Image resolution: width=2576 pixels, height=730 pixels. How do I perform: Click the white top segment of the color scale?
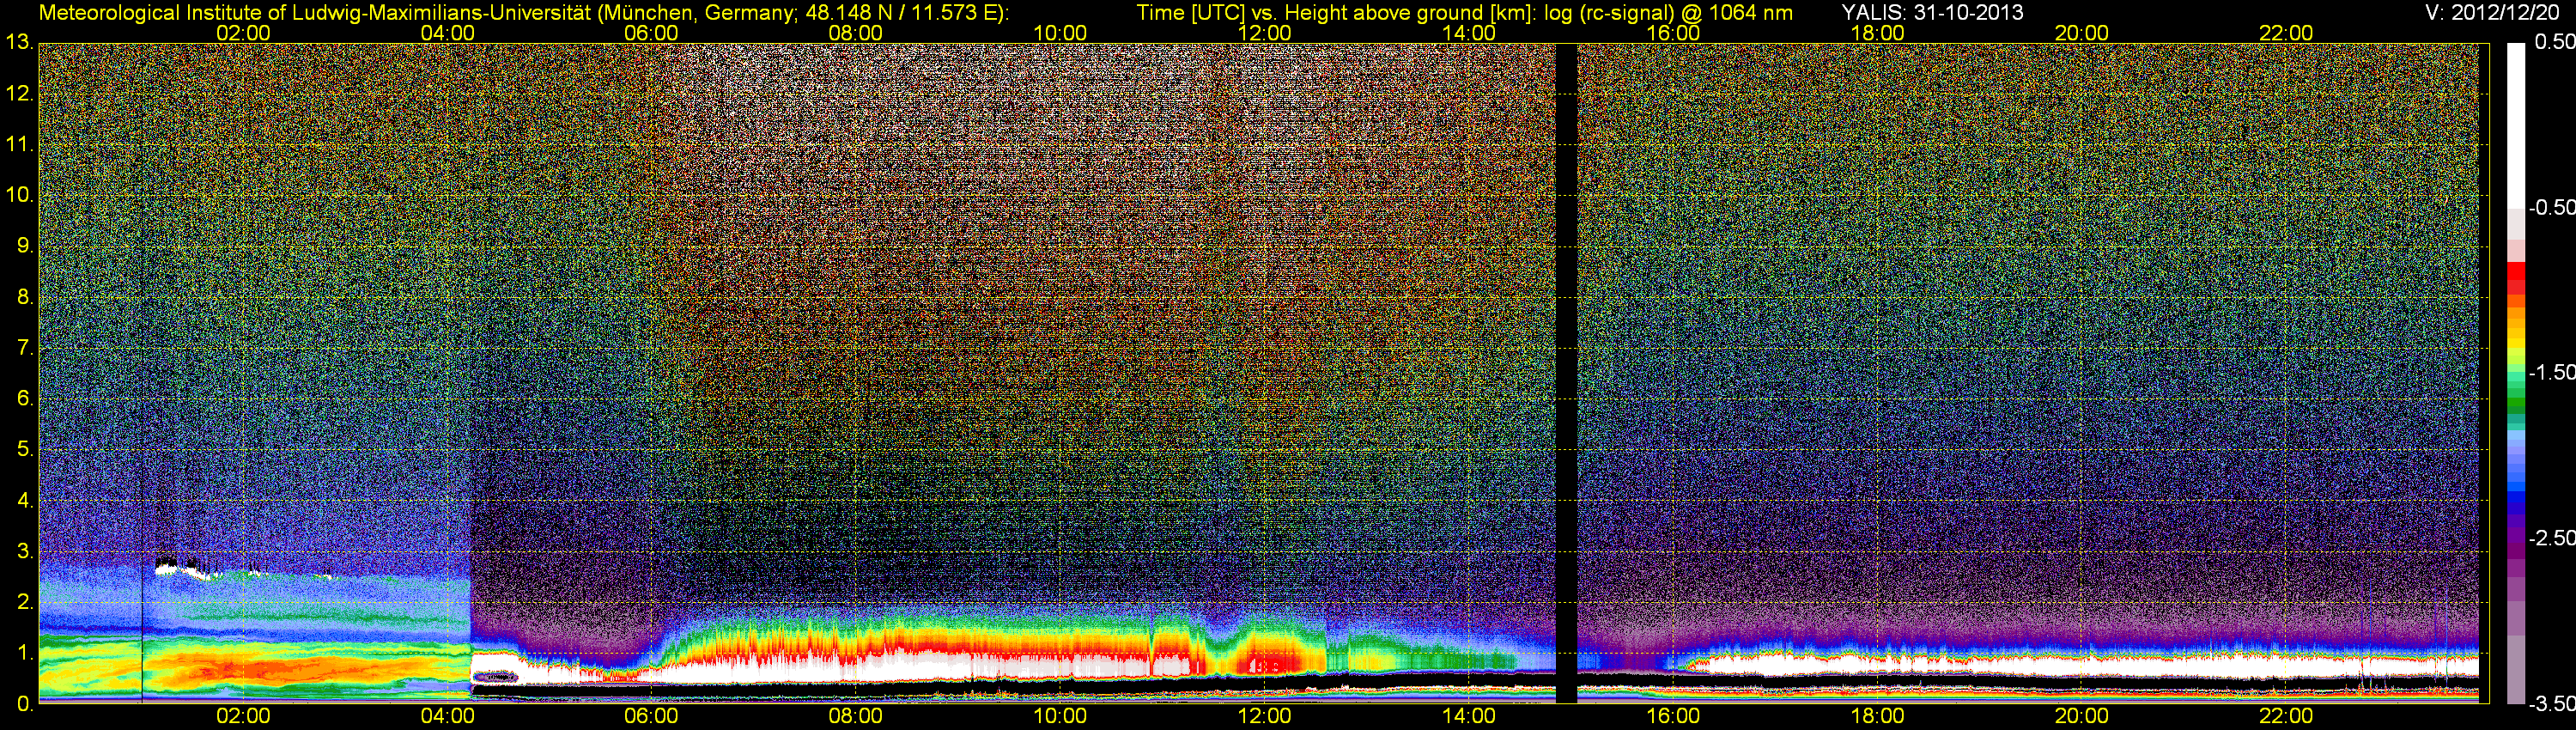[x=2516, y=125]
